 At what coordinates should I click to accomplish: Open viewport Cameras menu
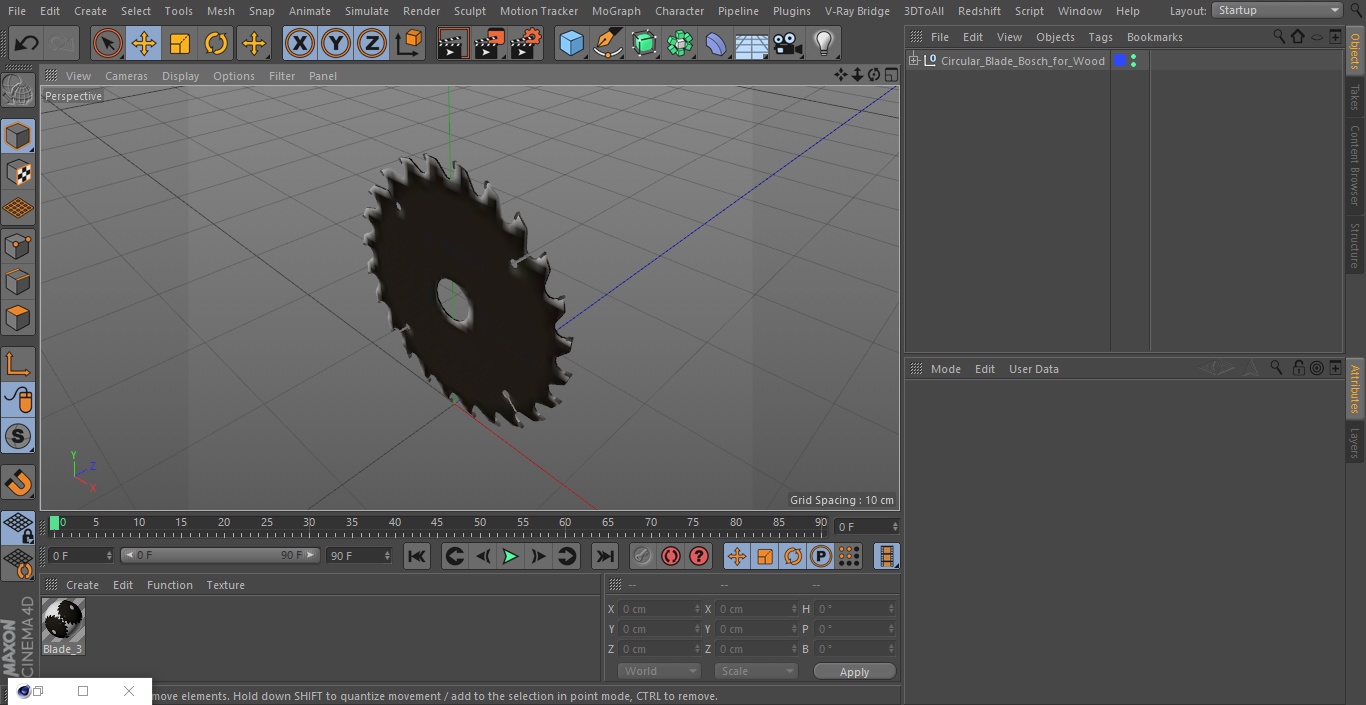click(x=126, y=76)
